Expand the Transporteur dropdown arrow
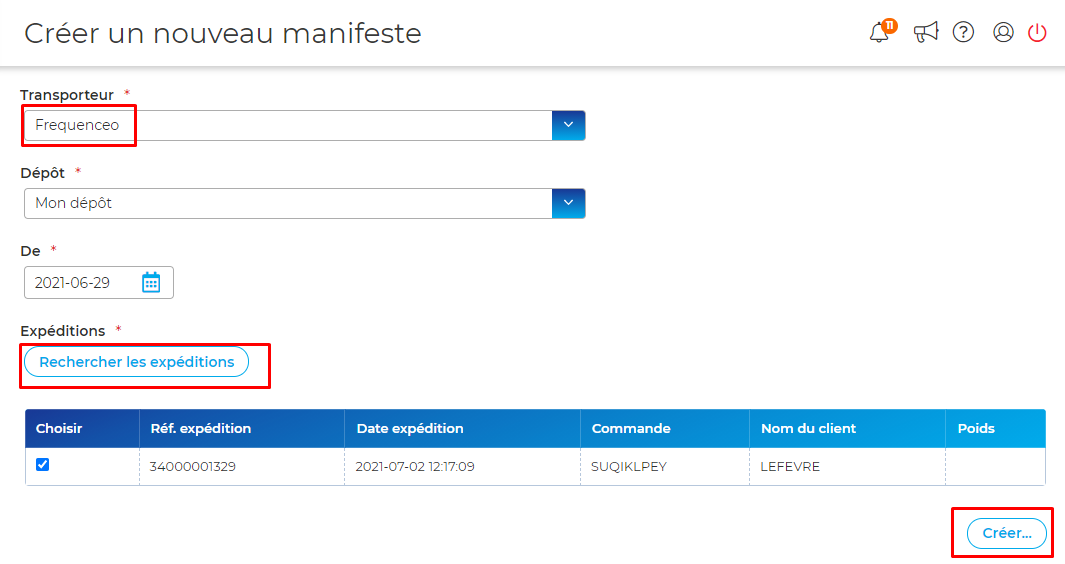Screen dimensions: 1065x564 click(568, 125)
